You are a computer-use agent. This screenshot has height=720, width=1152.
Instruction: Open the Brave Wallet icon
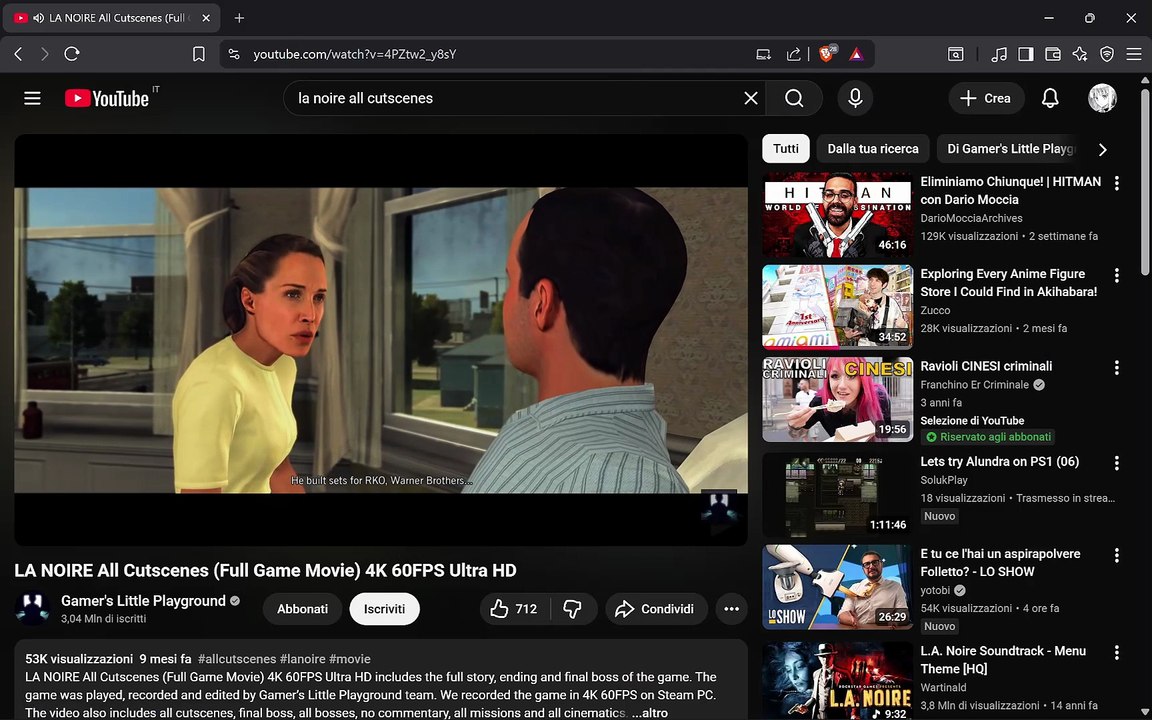(x=1053, y=54)
